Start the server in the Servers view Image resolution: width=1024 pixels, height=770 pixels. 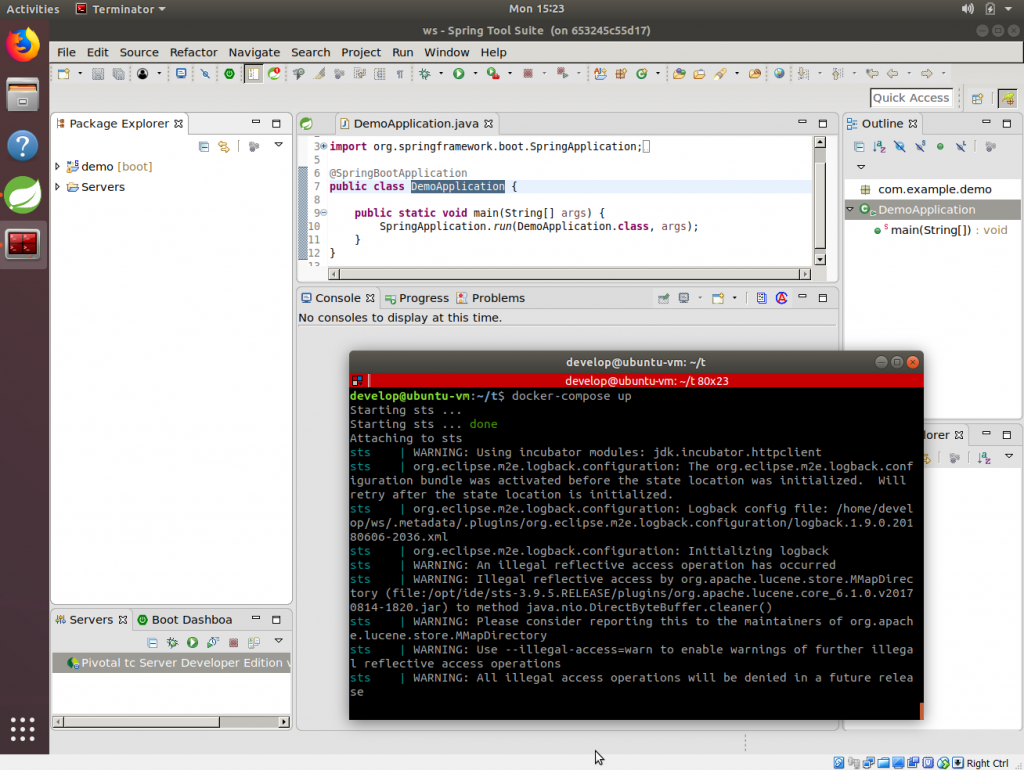(x=192, y=642)
